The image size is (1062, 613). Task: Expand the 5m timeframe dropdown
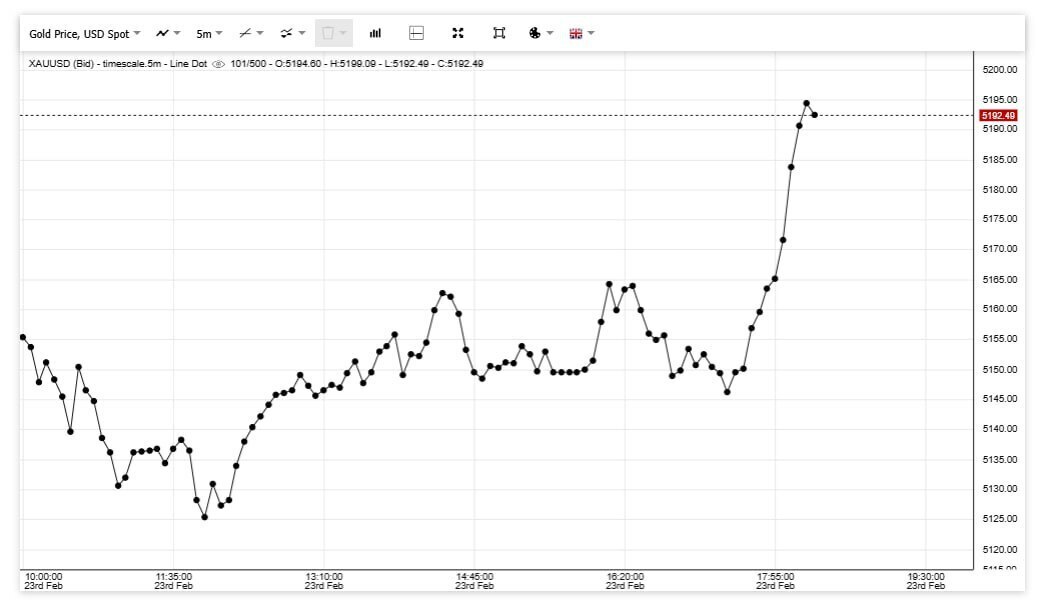pos(209,34)
